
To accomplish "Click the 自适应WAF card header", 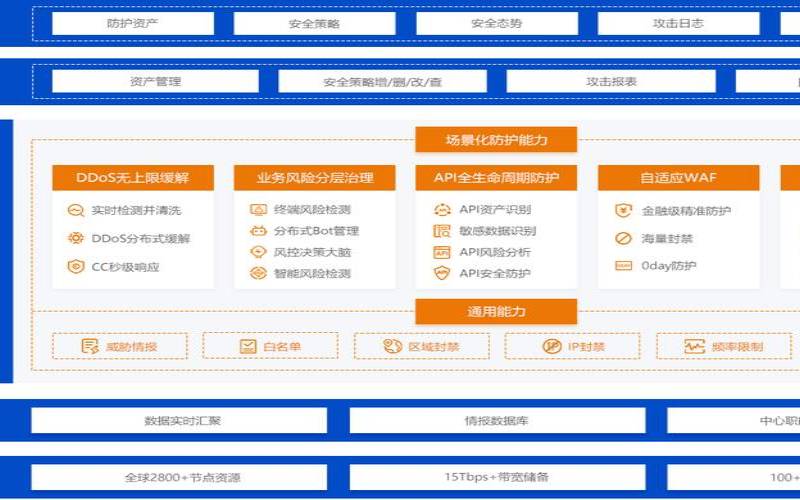I will tap(679, 178).
